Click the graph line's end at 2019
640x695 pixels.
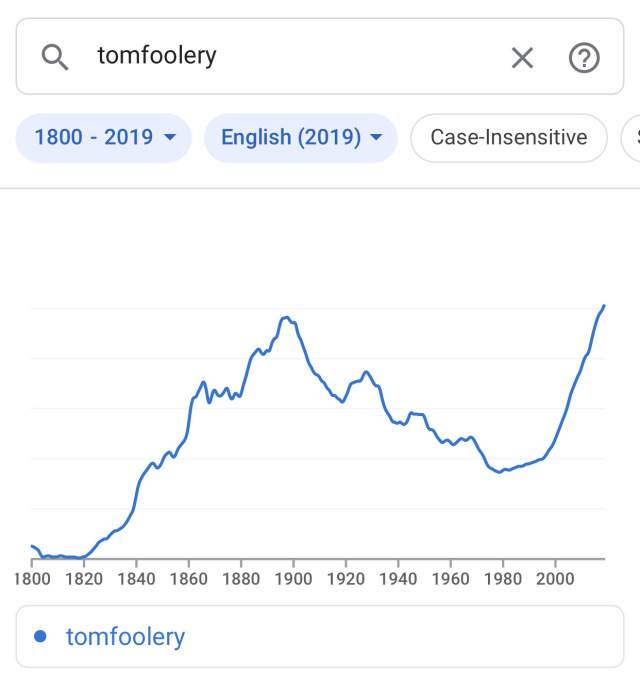pyautogui.click(x=604, y=306)
